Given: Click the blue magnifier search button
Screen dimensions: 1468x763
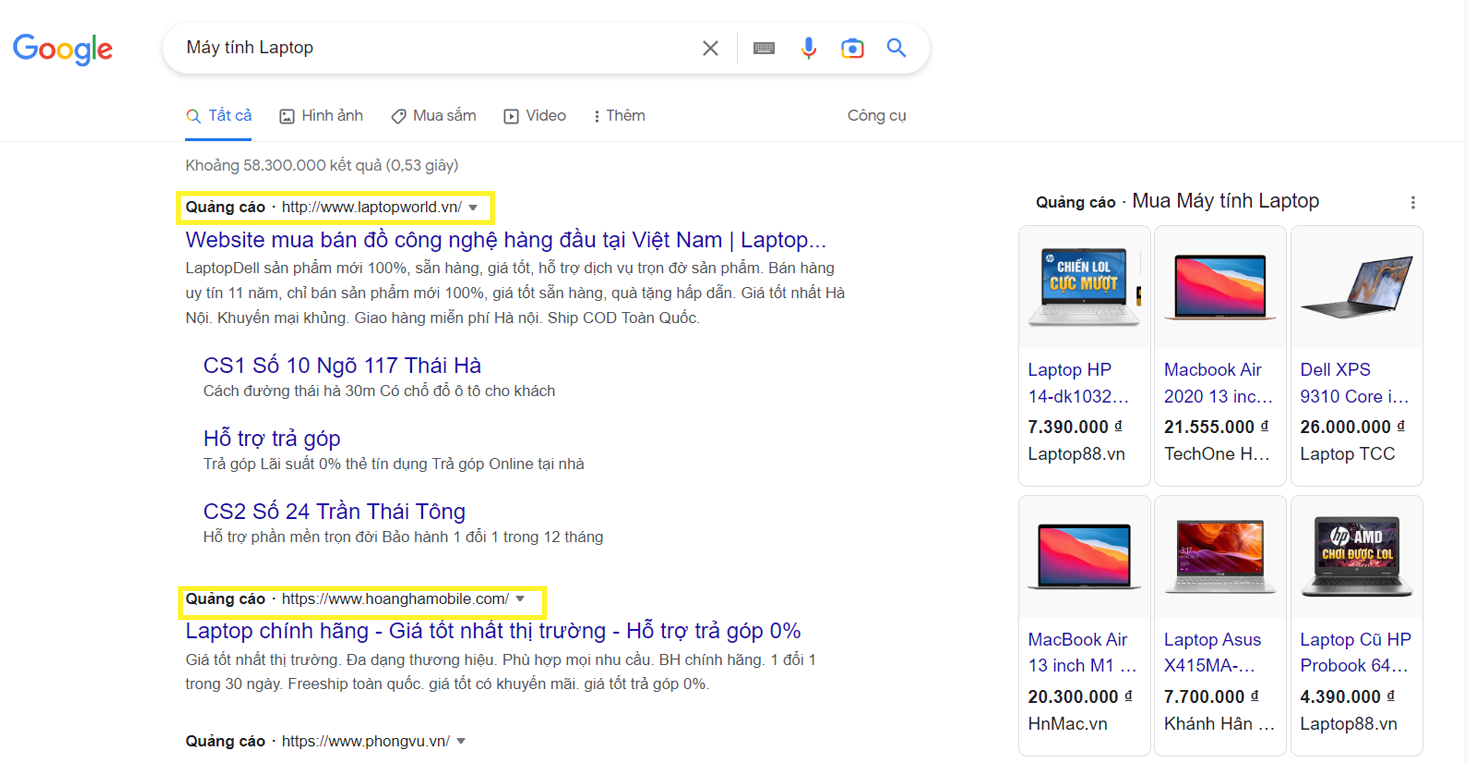Looking at the screenshot, I should [x=896, y=48].
